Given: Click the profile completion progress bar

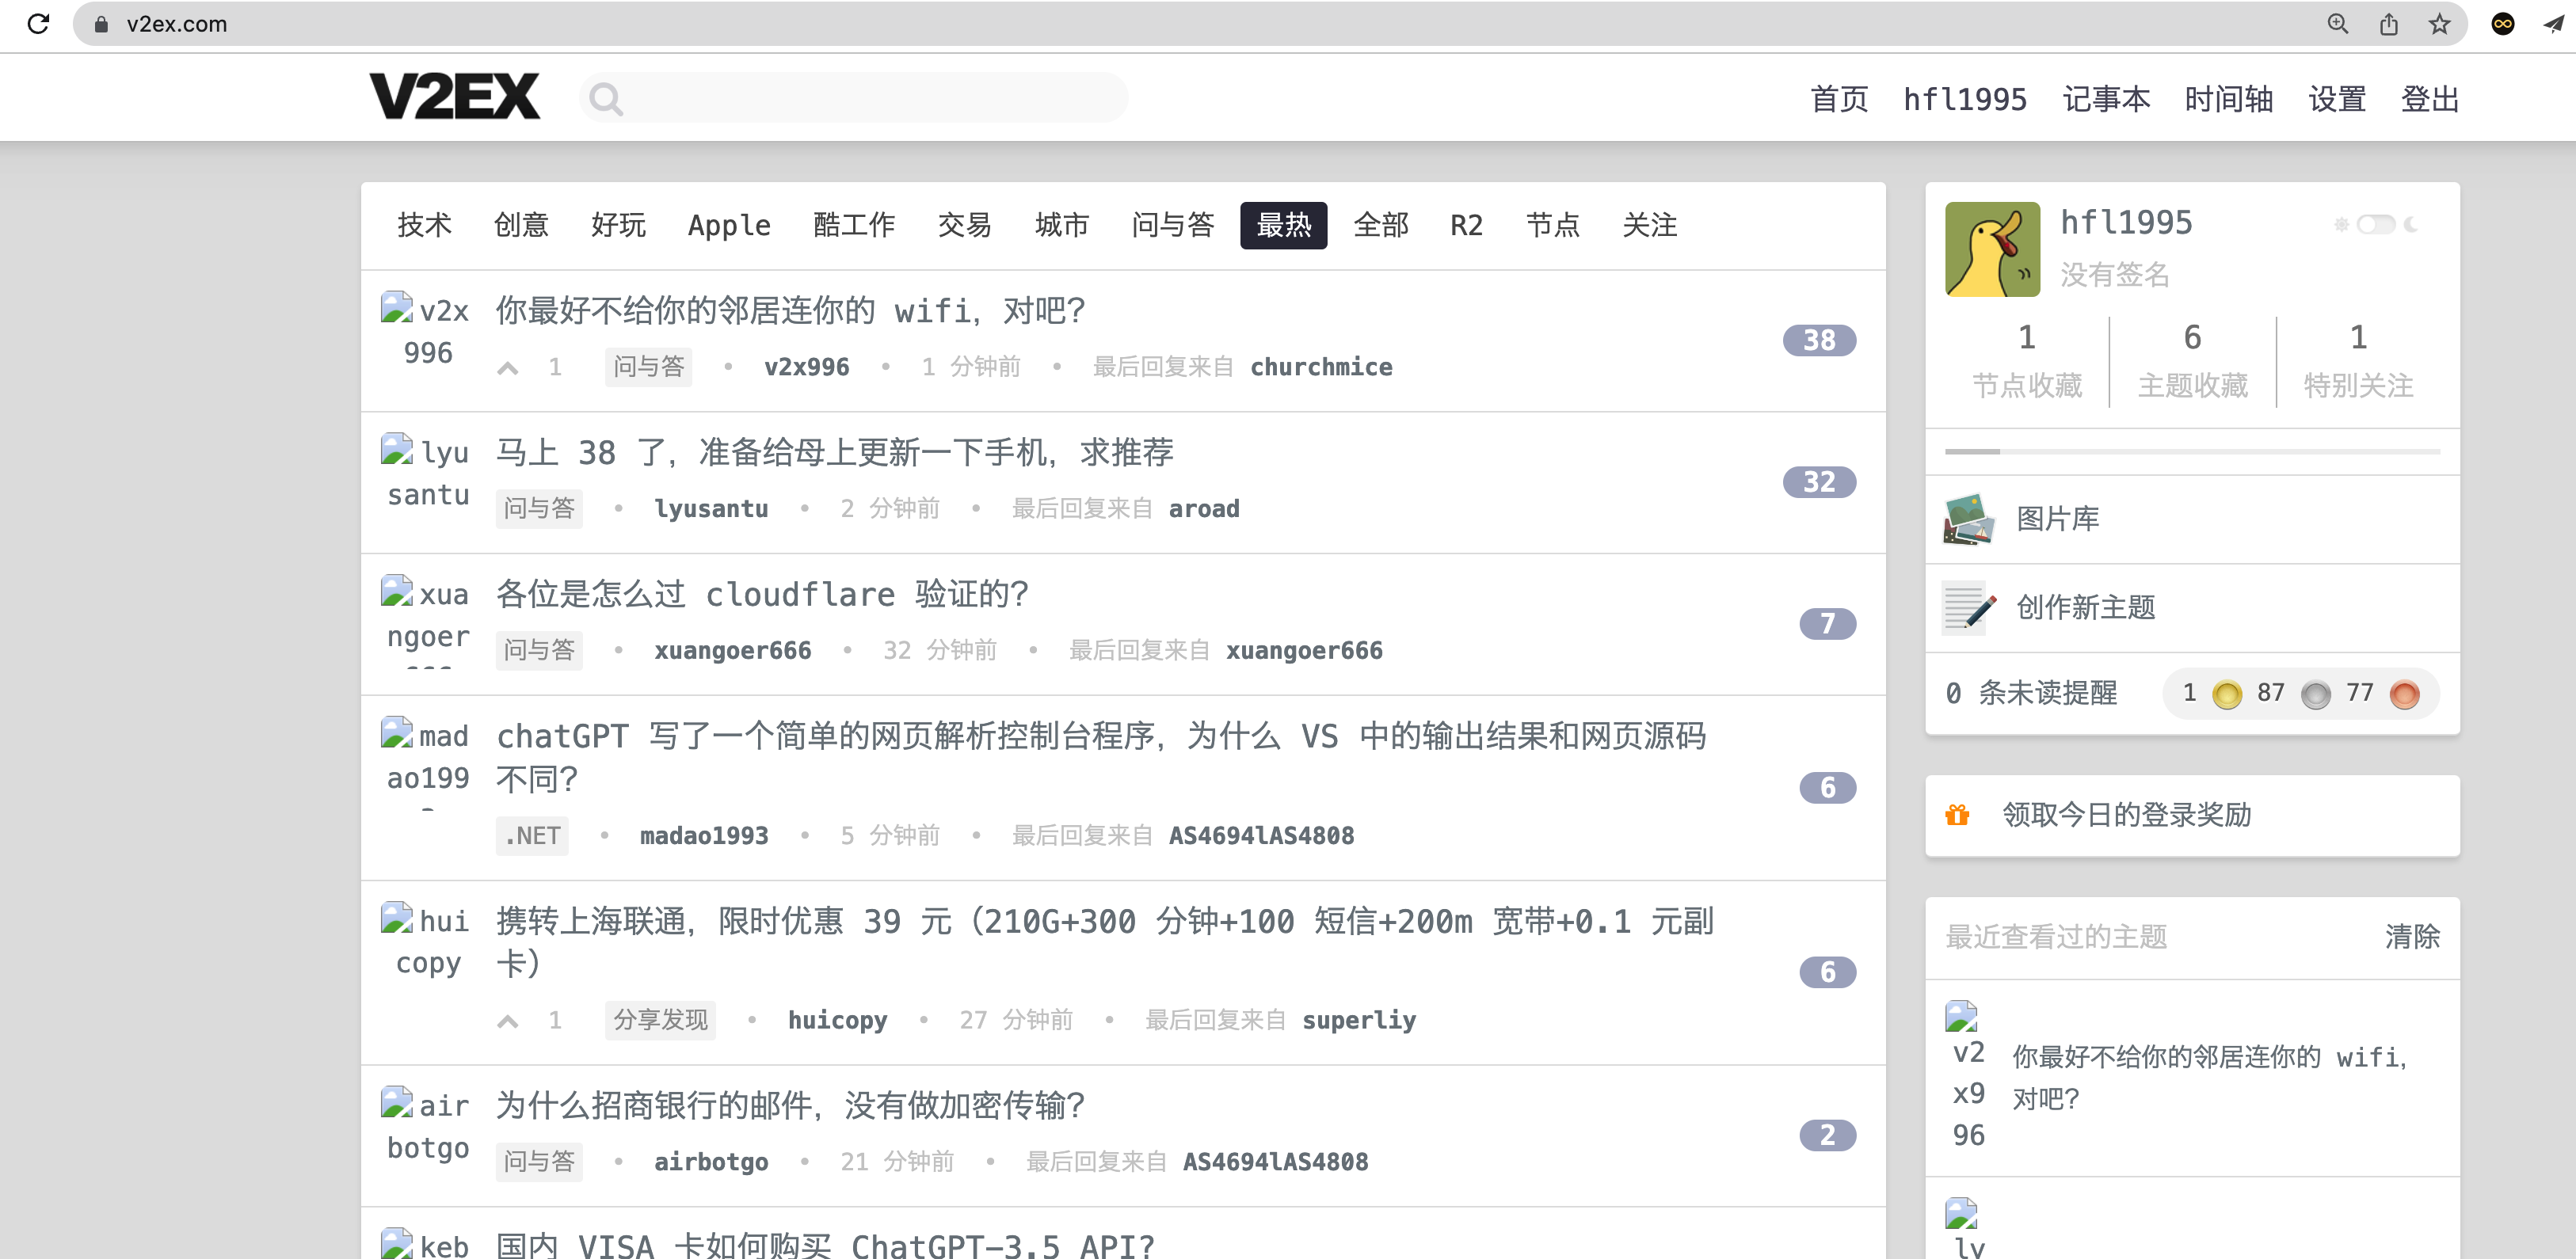Looking at the screenshot, I should (2192, 452).
